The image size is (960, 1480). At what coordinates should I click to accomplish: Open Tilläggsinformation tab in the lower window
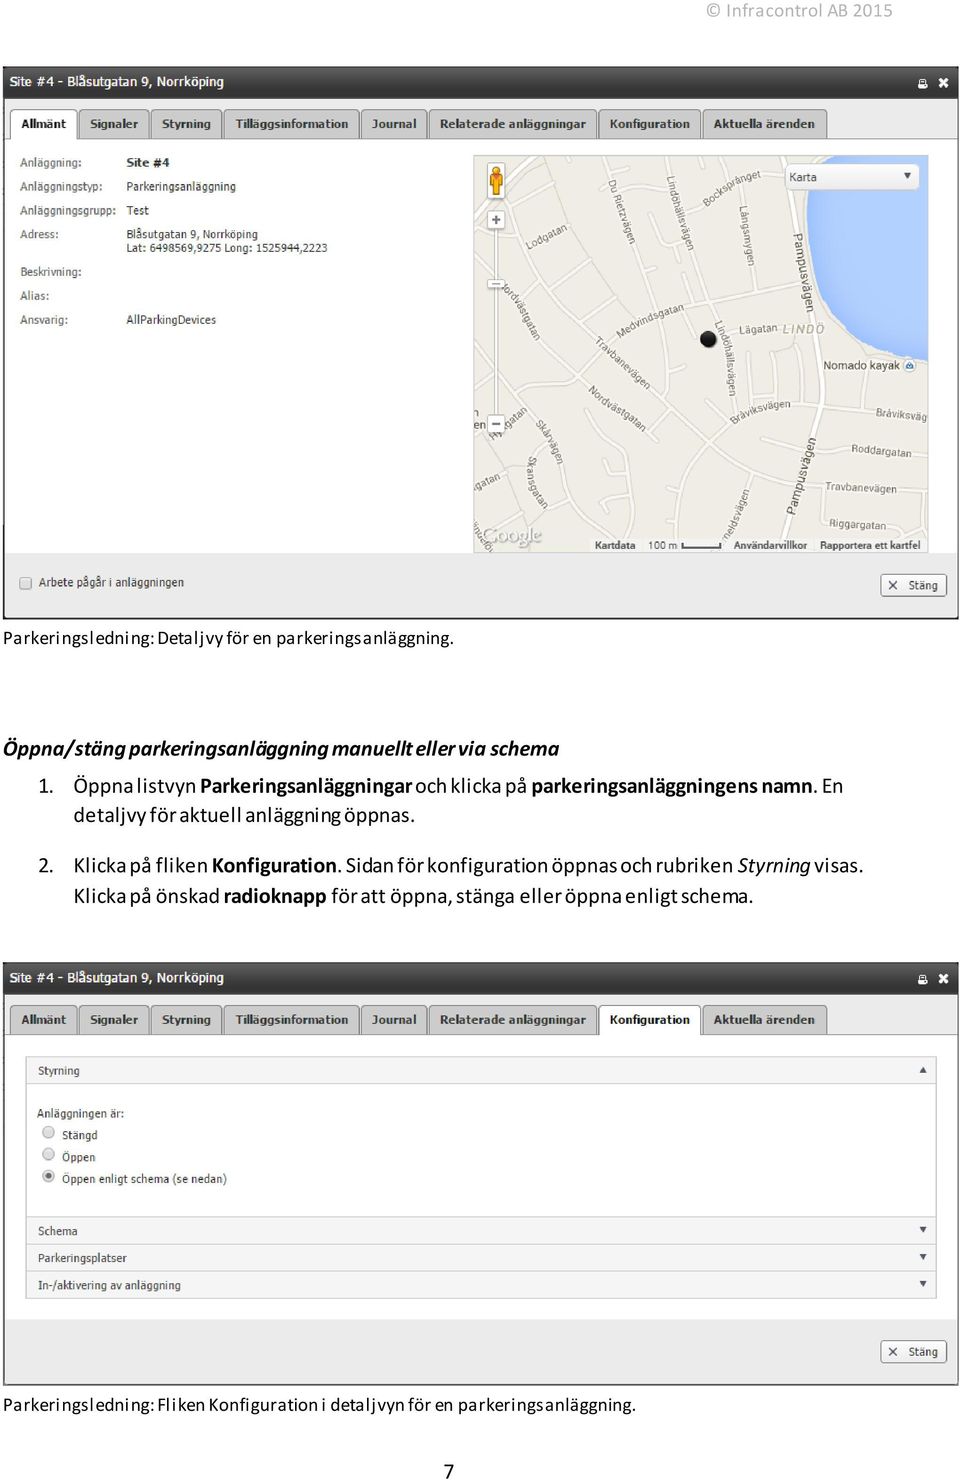pos(292,1020)
